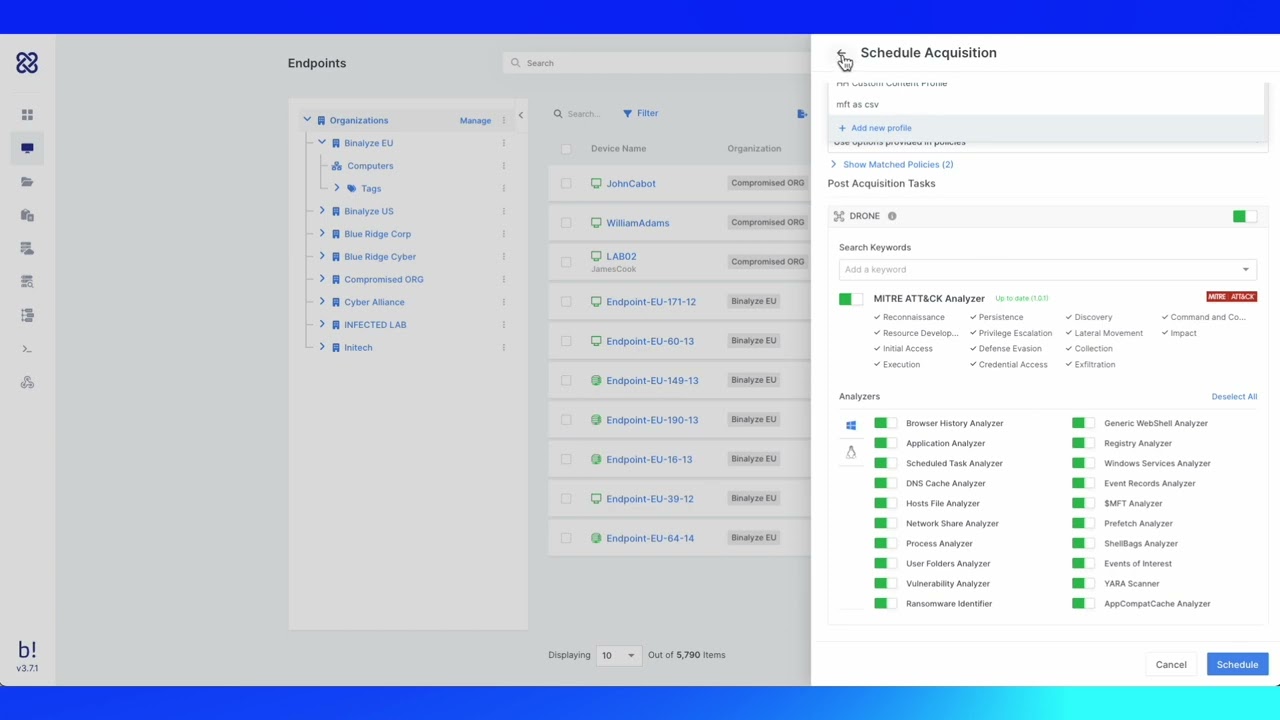This screenshot has height=720, width=1280.
Task: Click the Endpoint-EU-149-13 server icon
Action: [596, 380]
